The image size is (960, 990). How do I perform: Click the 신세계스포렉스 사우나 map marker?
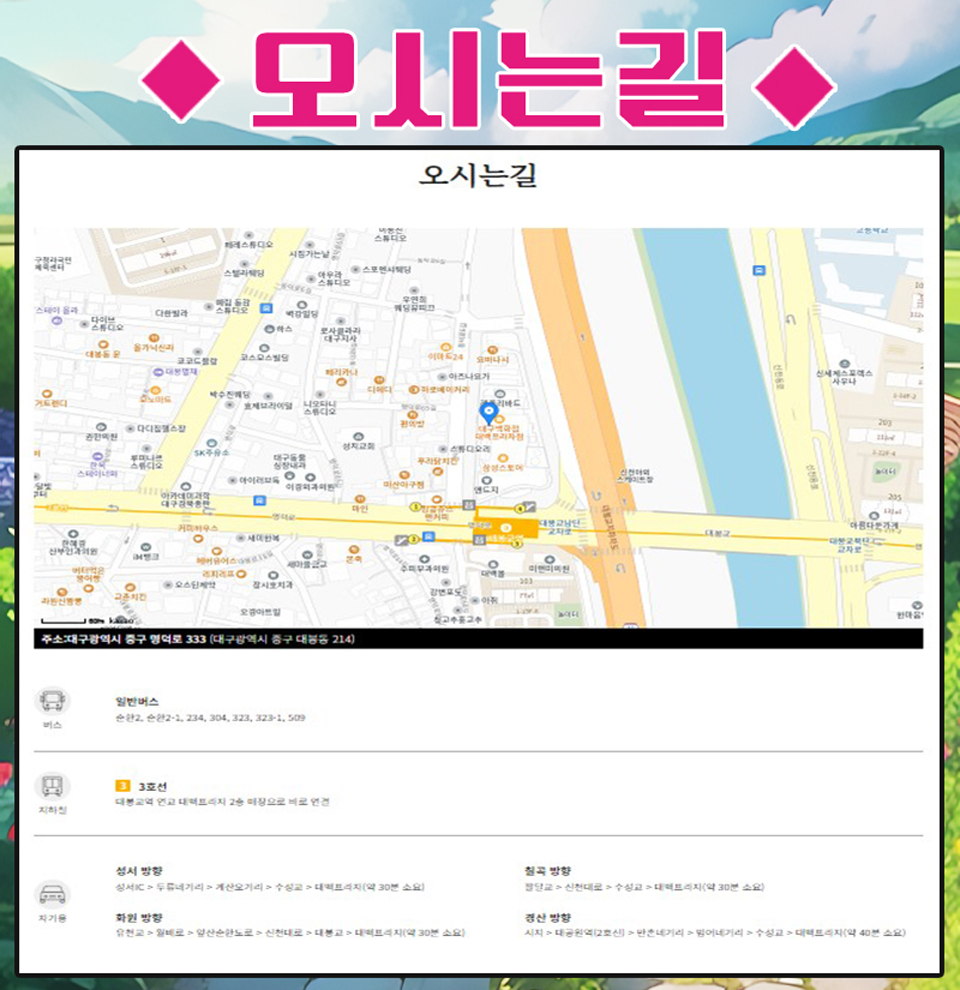pos(844,364)
